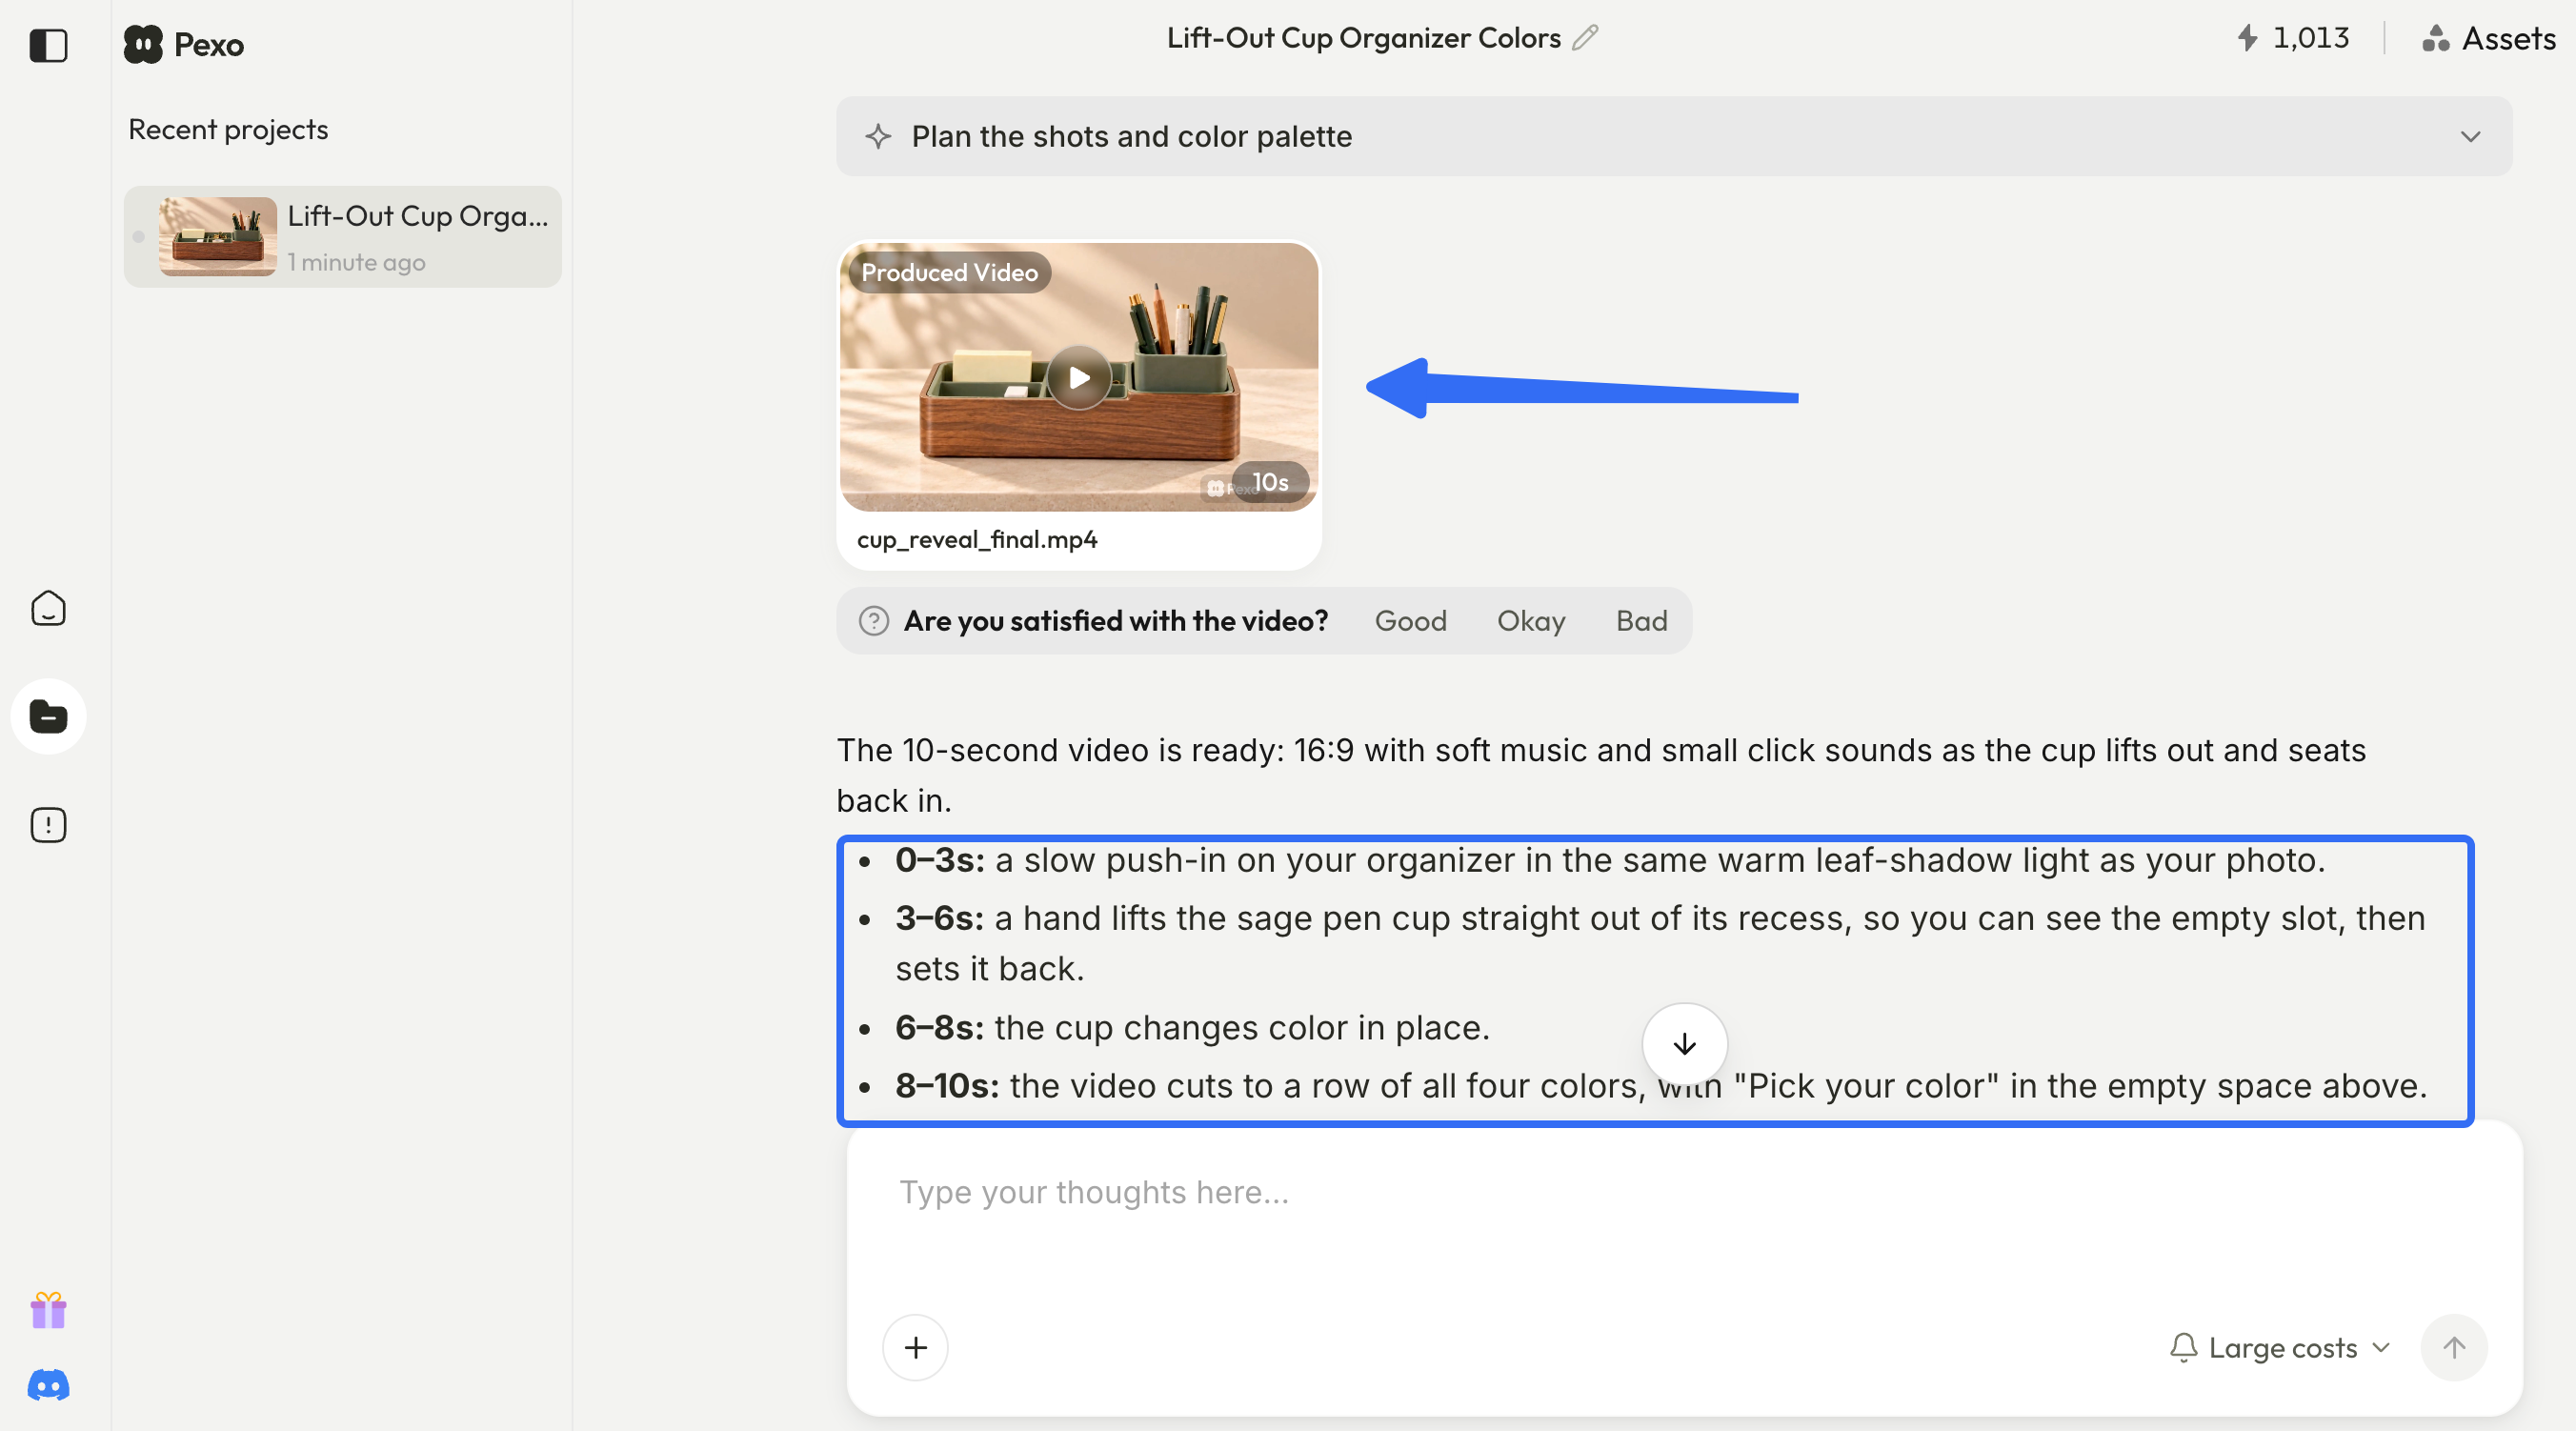Viewport: 2576px width, 1431px height.
Task: Send message with up-arrow button
Action: point(2453,1347)
